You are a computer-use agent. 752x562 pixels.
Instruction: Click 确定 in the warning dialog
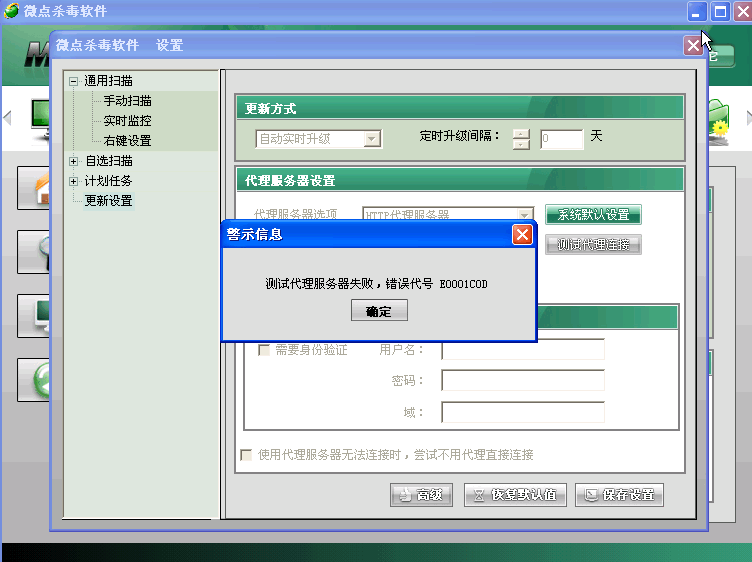379,311
